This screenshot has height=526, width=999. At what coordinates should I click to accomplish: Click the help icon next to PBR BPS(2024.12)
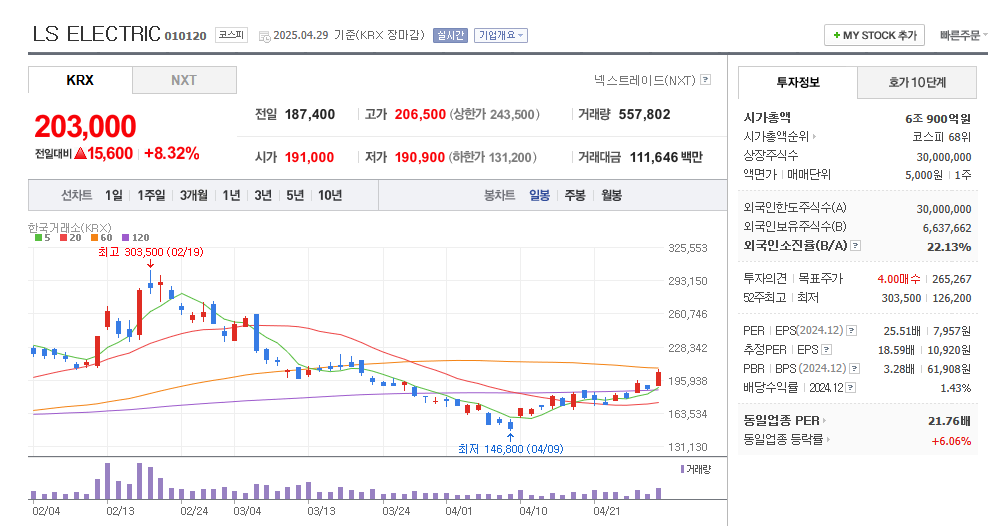(x=854, y=368)
